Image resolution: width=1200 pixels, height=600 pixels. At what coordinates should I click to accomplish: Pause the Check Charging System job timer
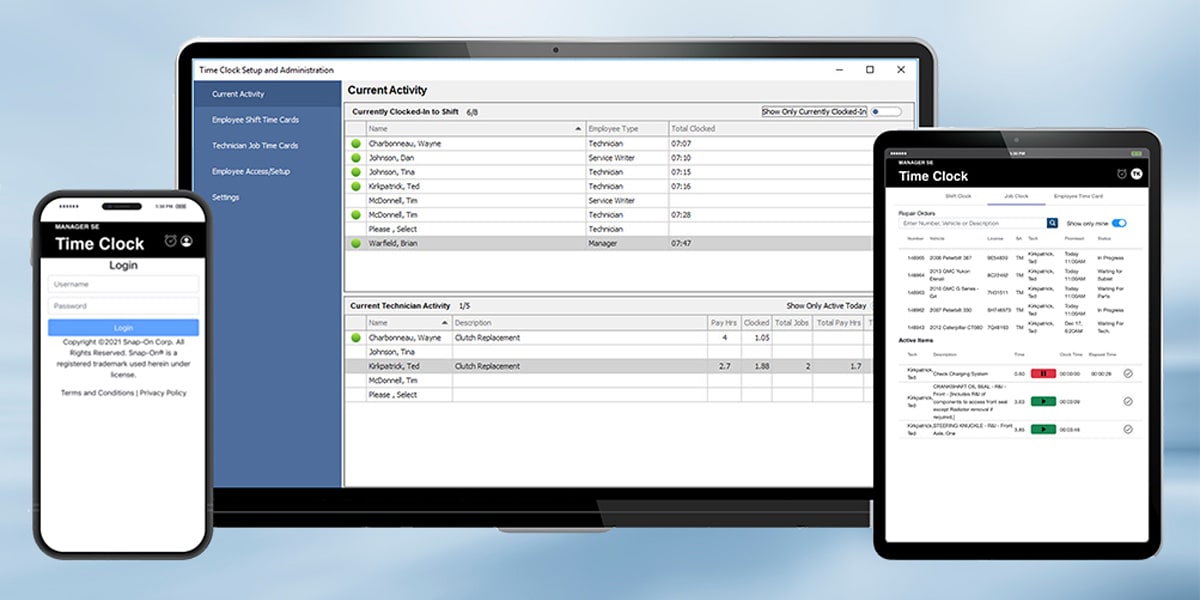click(1043, 373)
